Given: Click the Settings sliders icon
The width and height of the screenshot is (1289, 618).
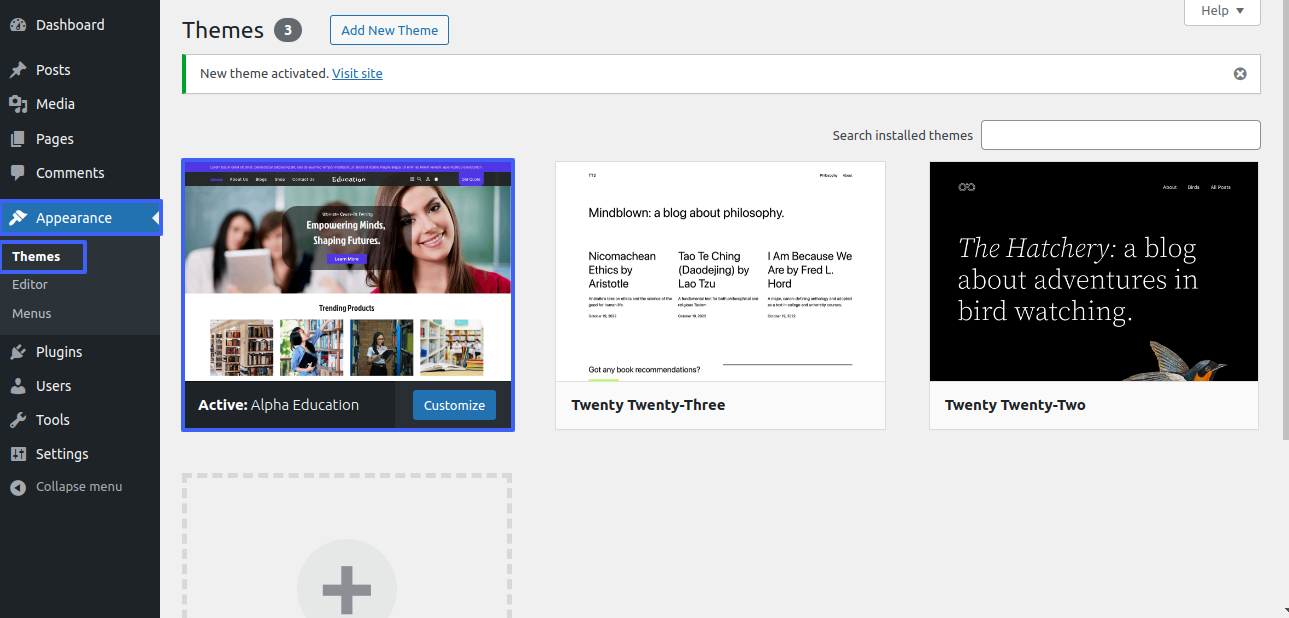Looking at the screenshot, I should [18, 454].
